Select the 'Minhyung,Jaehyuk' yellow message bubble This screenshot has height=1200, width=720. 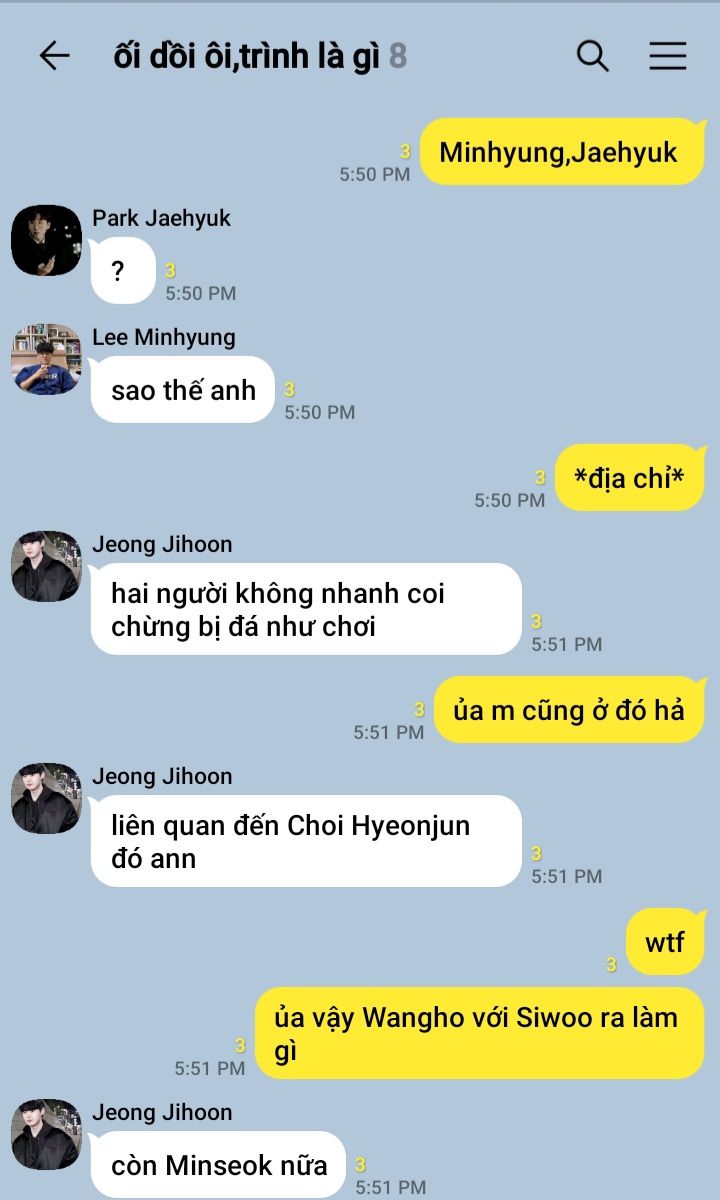(561, 152)
